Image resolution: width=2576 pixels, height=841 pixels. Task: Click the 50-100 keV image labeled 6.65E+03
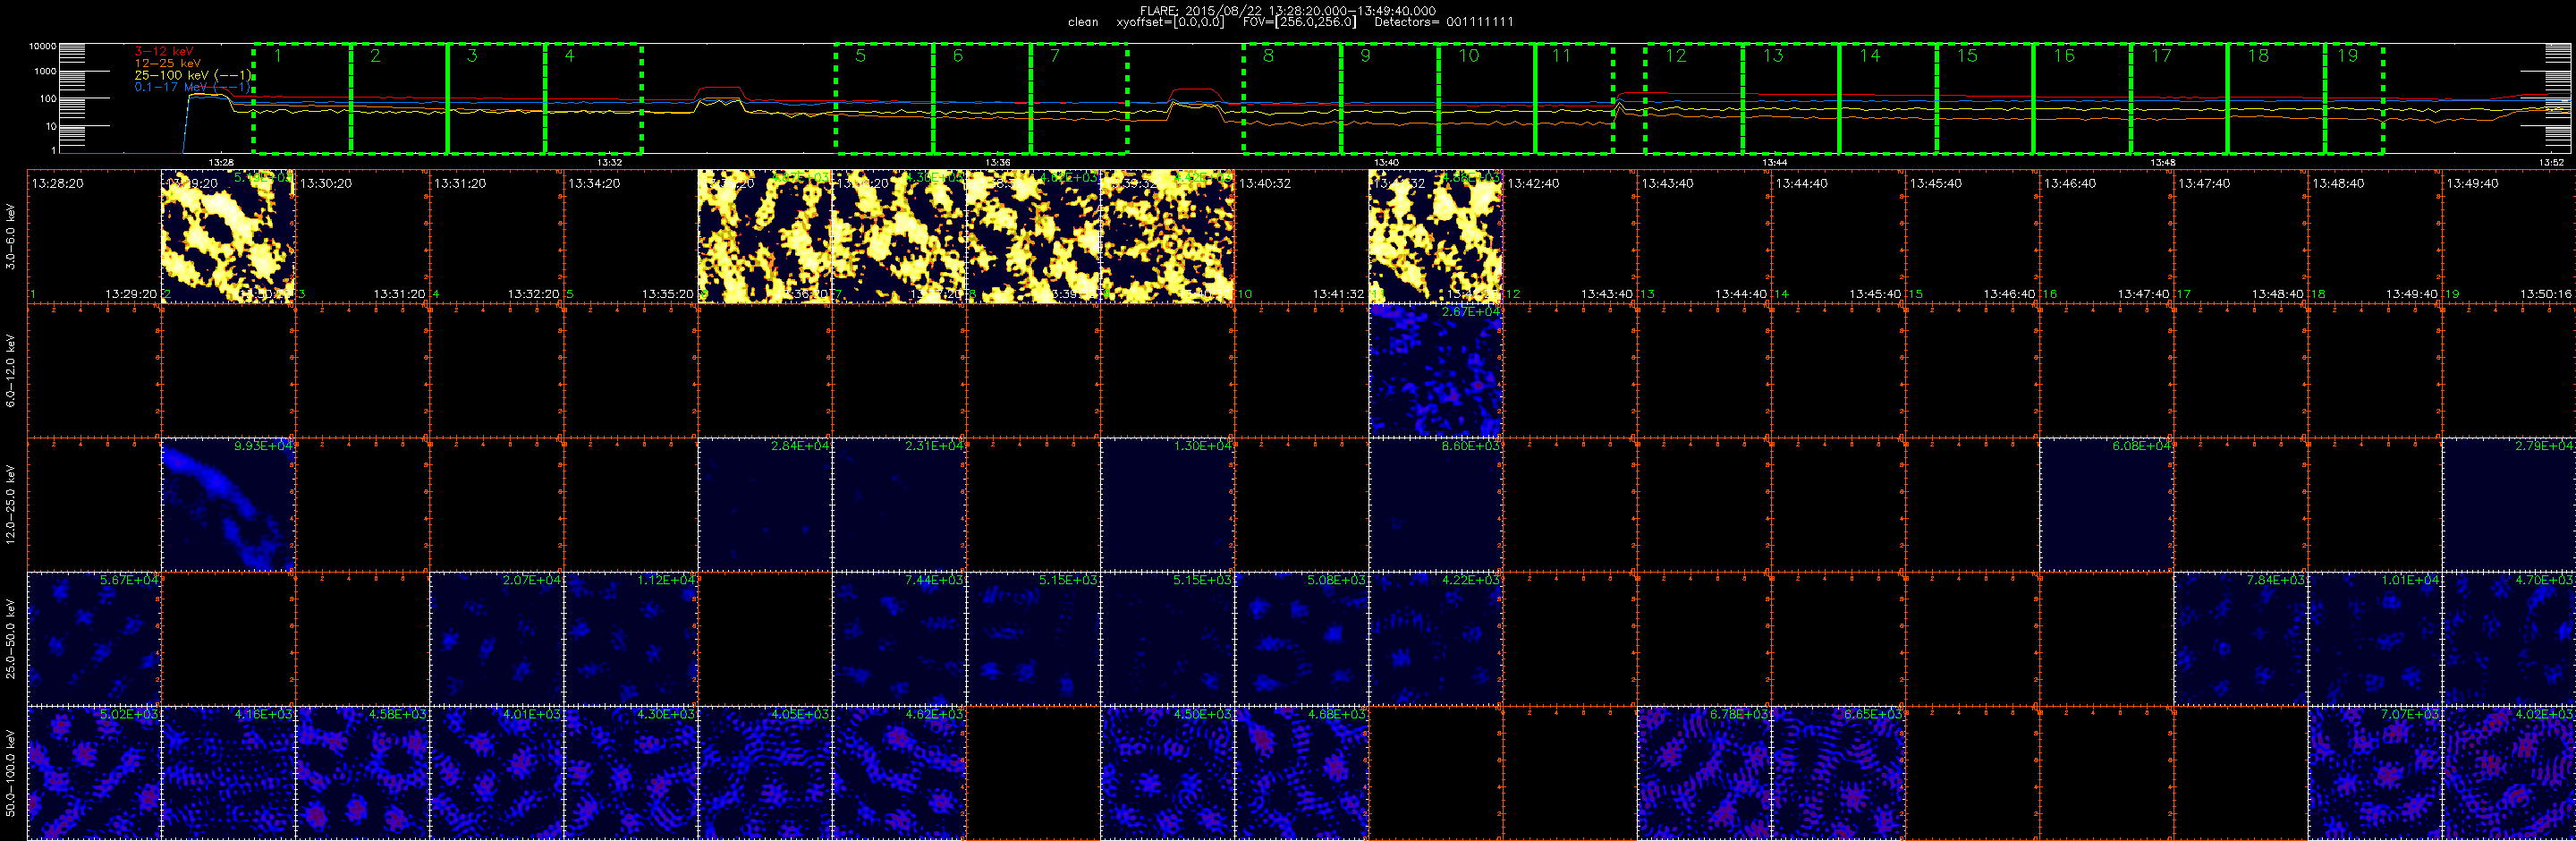(x=1838, y=773)
